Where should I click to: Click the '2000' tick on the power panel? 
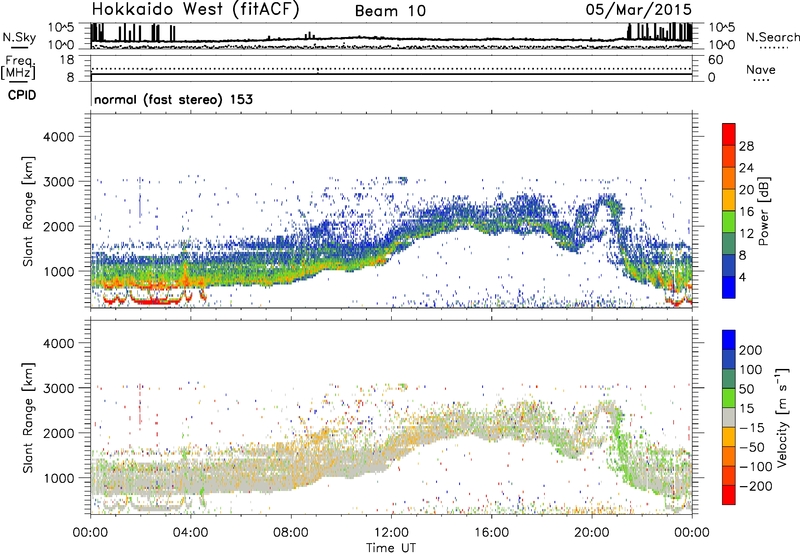[x=58, y=226]
